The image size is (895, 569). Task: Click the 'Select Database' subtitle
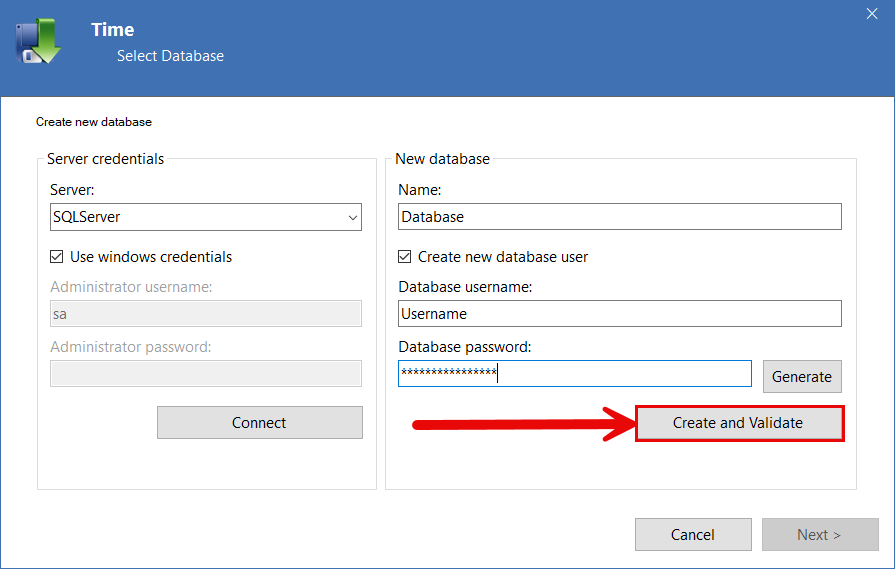click(x=170, y=56)
